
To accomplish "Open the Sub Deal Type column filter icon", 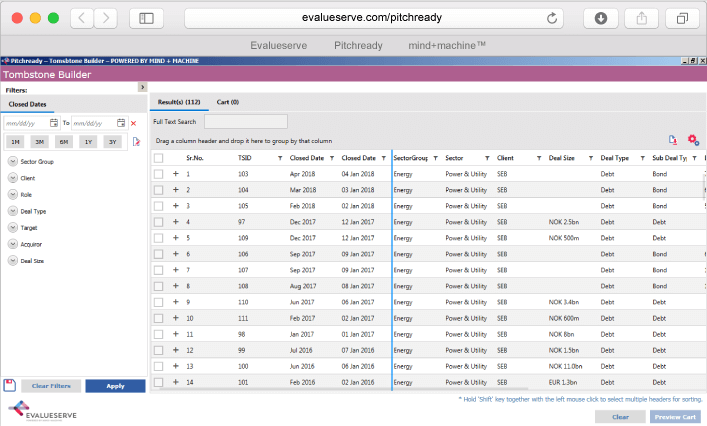I will click(x=694, y=158).
